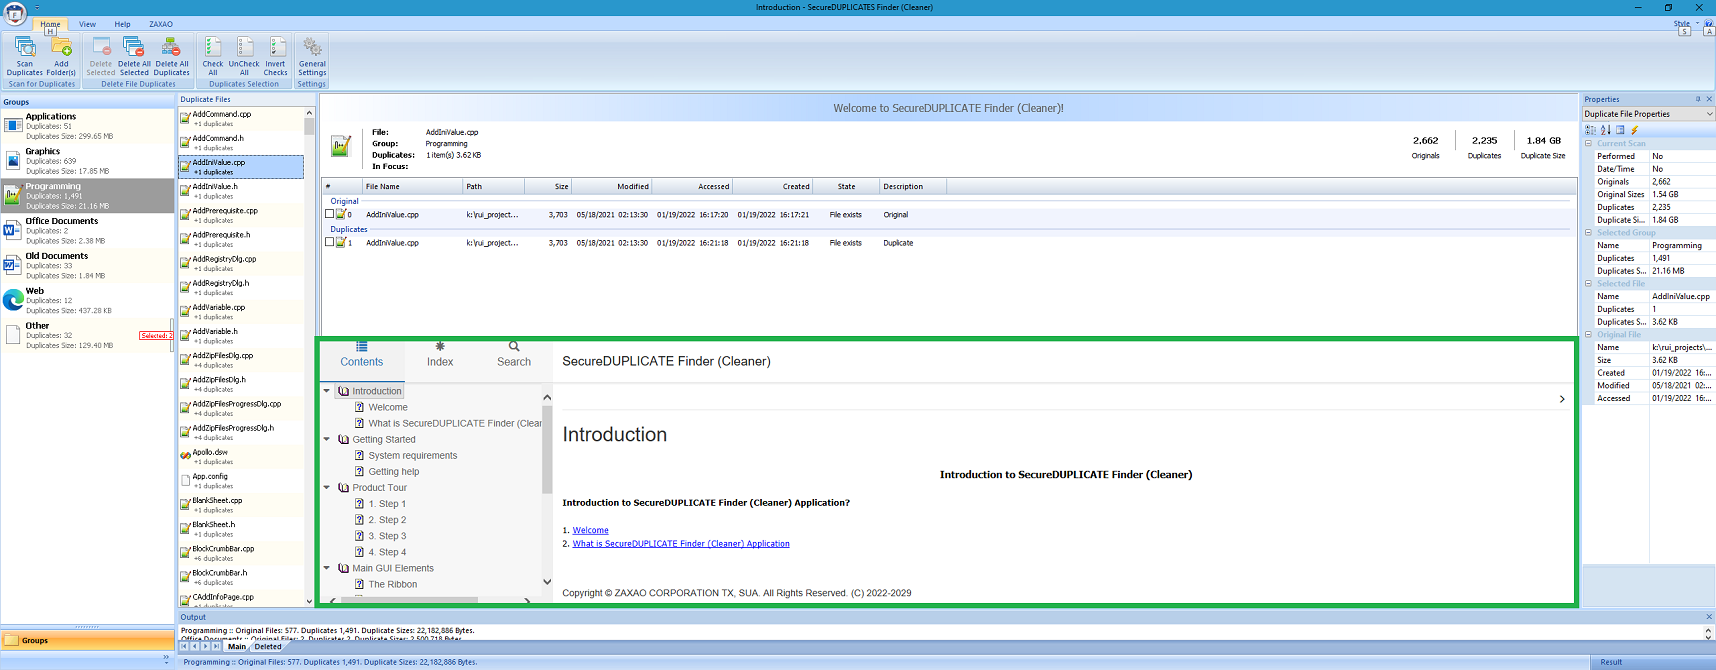Image resolution: width=1716 pixels, height=670 pixels.
Task: Collapse the Original File property section
Action: [1589, 335]
